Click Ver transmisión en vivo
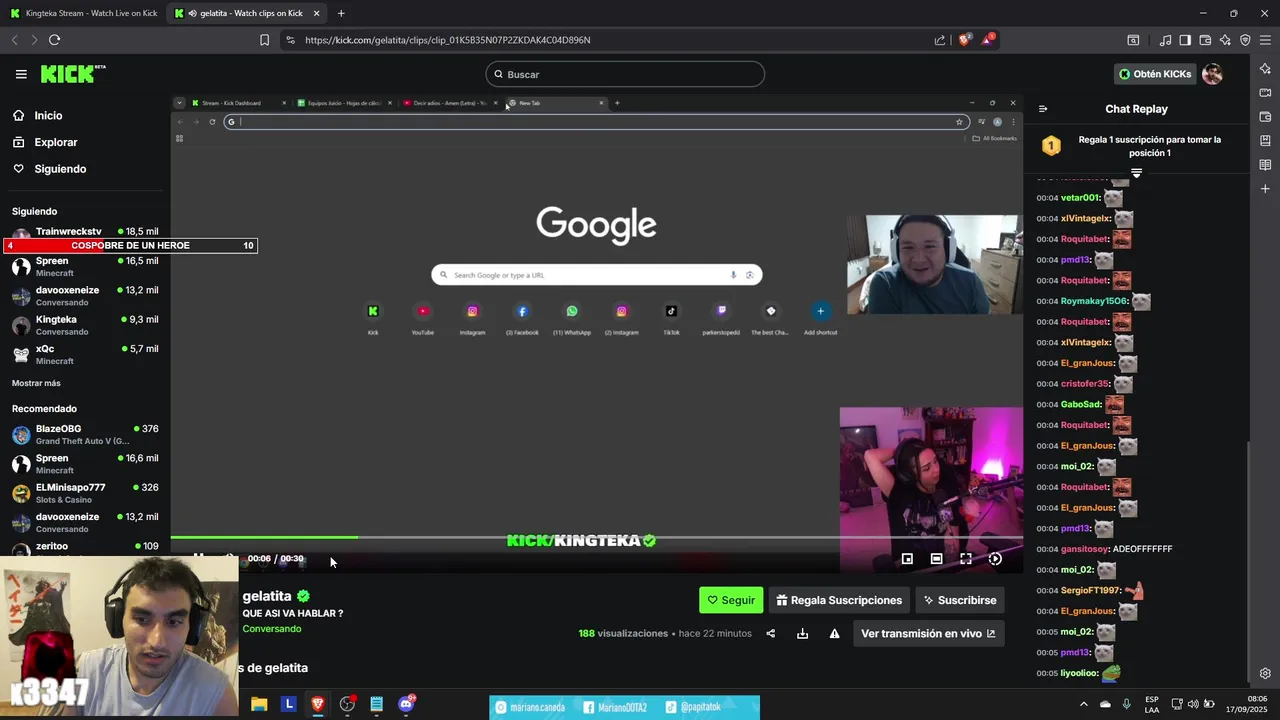 coord(928,633)
